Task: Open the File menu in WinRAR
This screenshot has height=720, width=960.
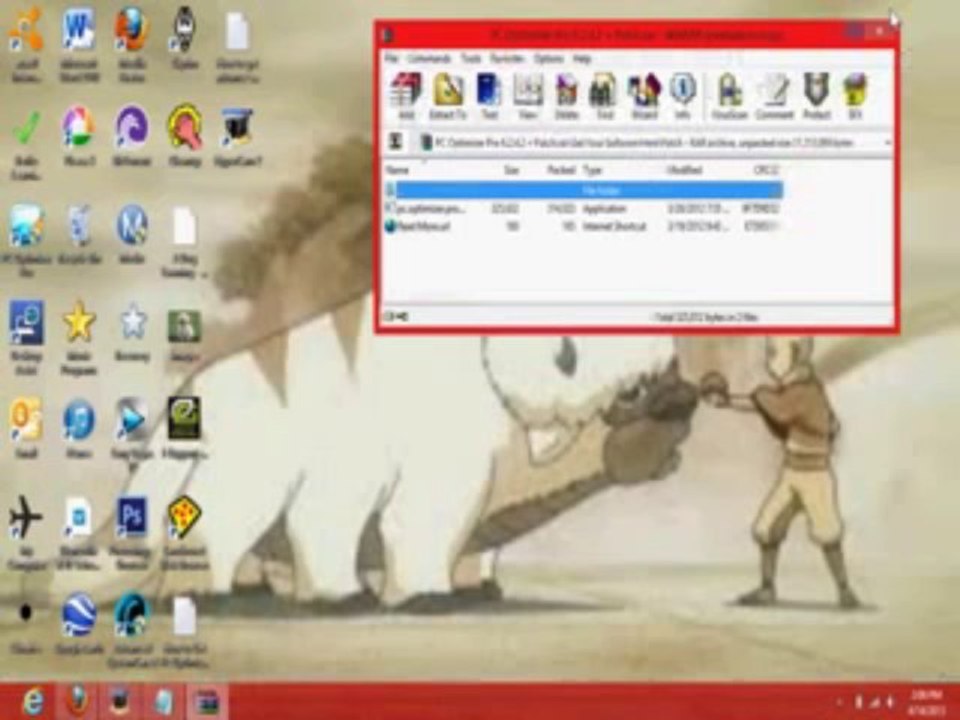Action: tap(391, 59)
